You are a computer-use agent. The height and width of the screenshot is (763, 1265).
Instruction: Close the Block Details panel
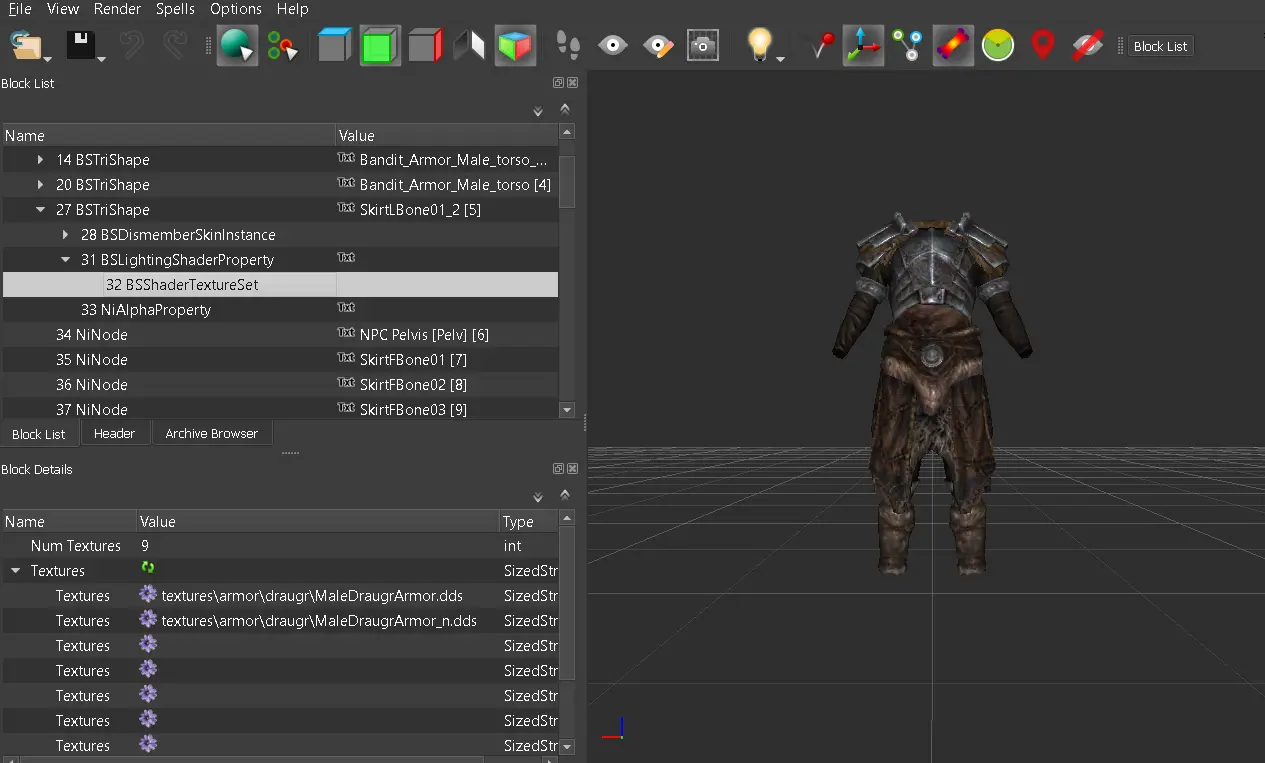pyautogui.click(x=573, y=469)
